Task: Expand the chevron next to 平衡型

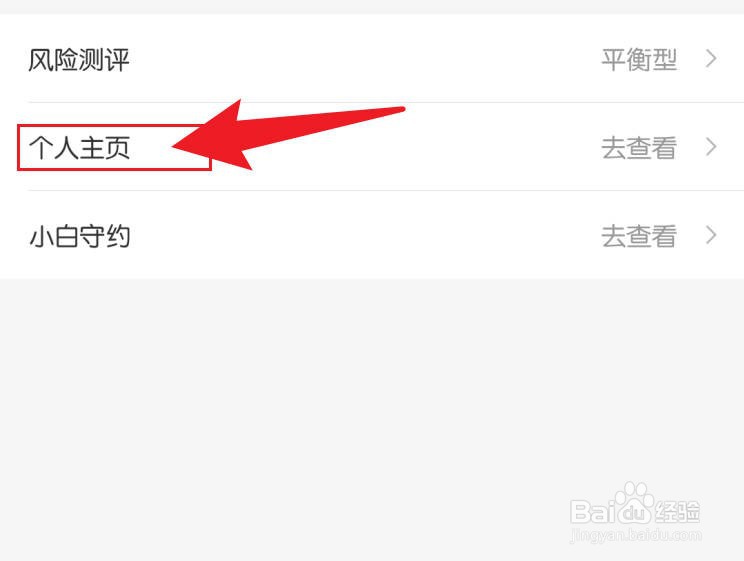Action: 711,59
